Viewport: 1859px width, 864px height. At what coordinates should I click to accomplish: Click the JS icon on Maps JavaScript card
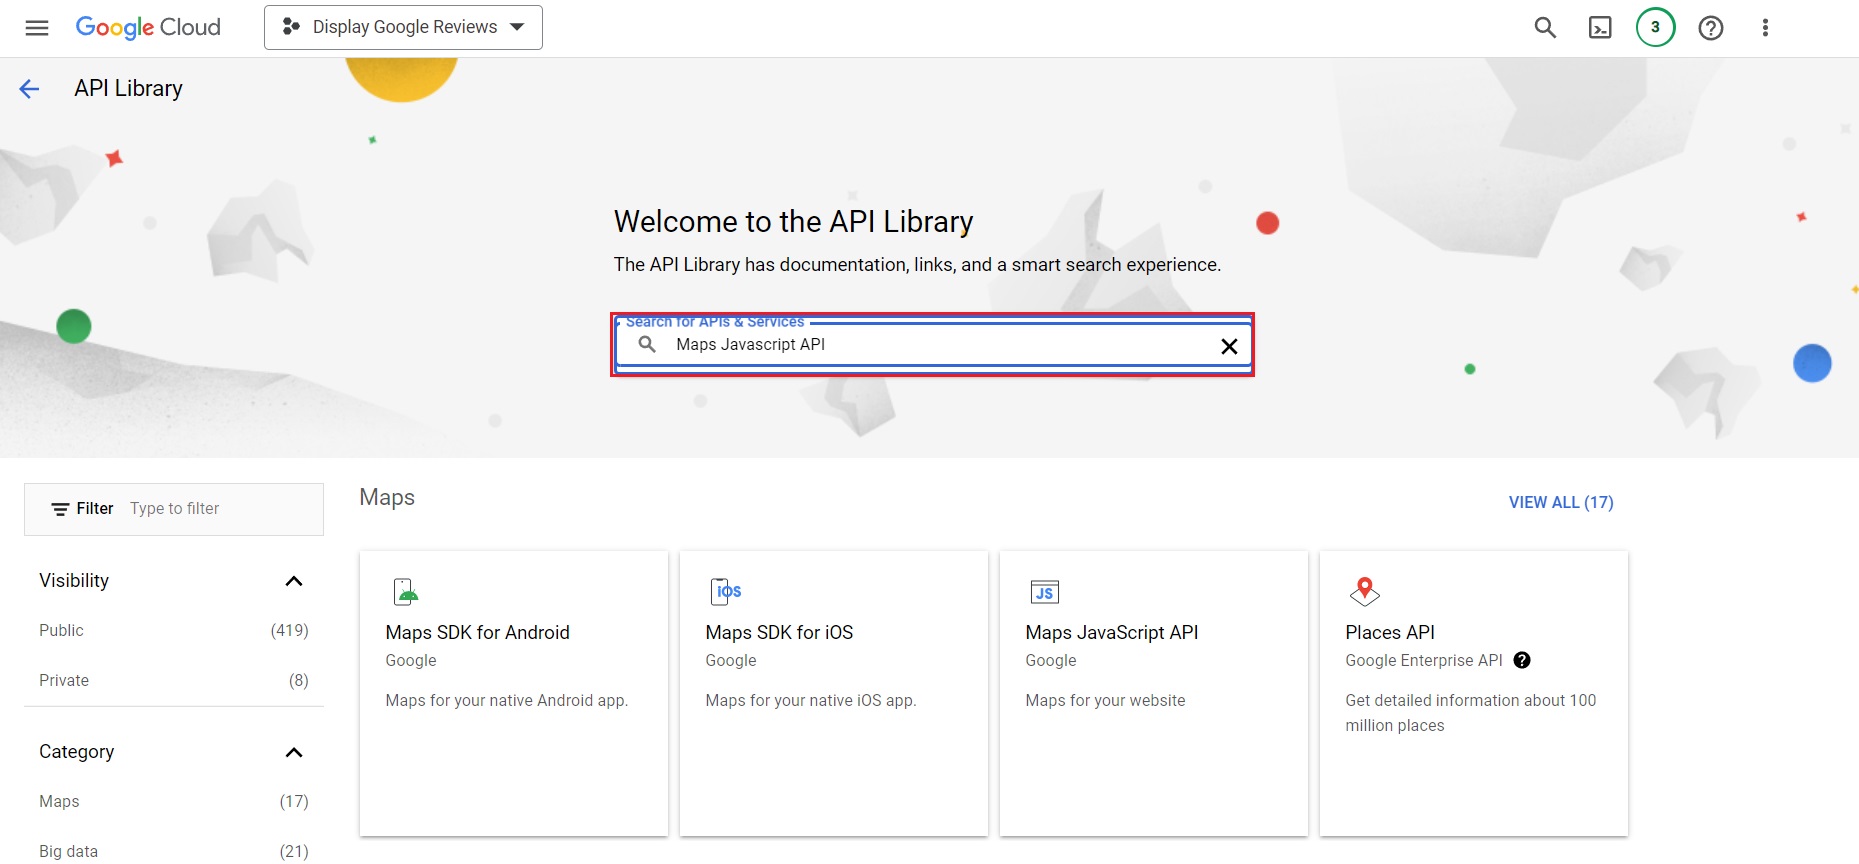(1044, 592)
